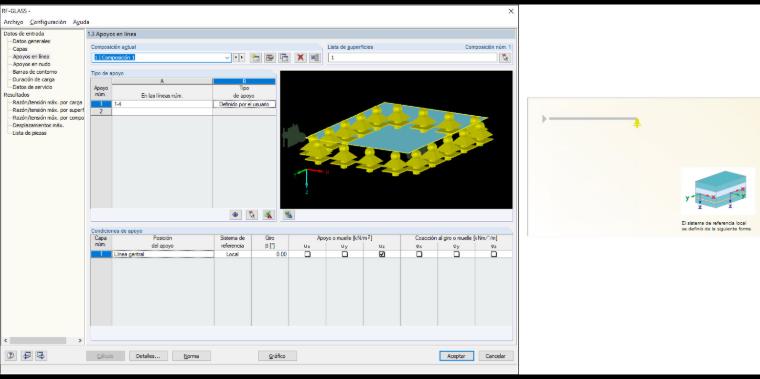
Task: Click the navigator horizontal scrollbar
Action: pyautogui.click(x=38, y=341)
